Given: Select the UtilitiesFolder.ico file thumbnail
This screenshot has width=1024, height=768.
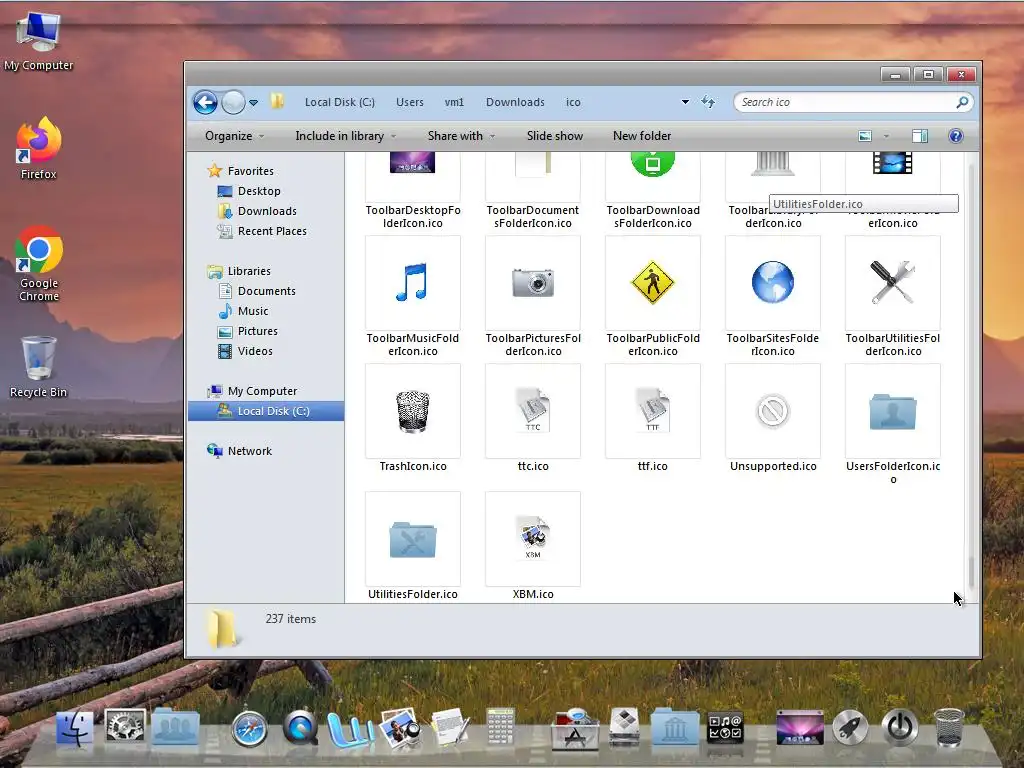Looking at the screenshot, I should coord(413,539).
